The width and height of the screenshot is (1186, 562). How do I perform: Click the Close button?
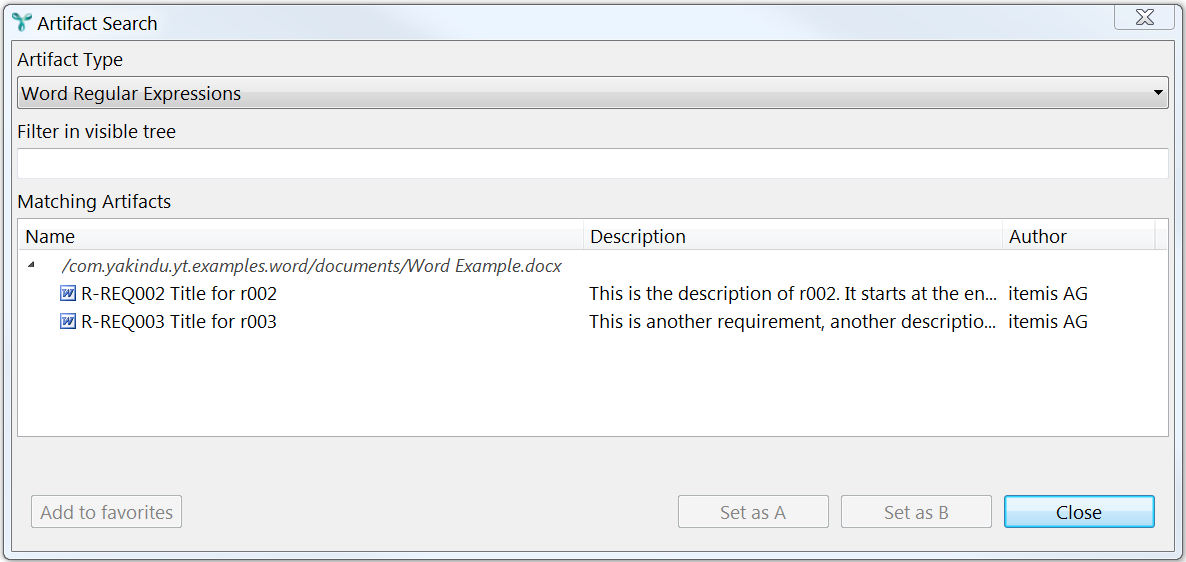coord(1079,512)
